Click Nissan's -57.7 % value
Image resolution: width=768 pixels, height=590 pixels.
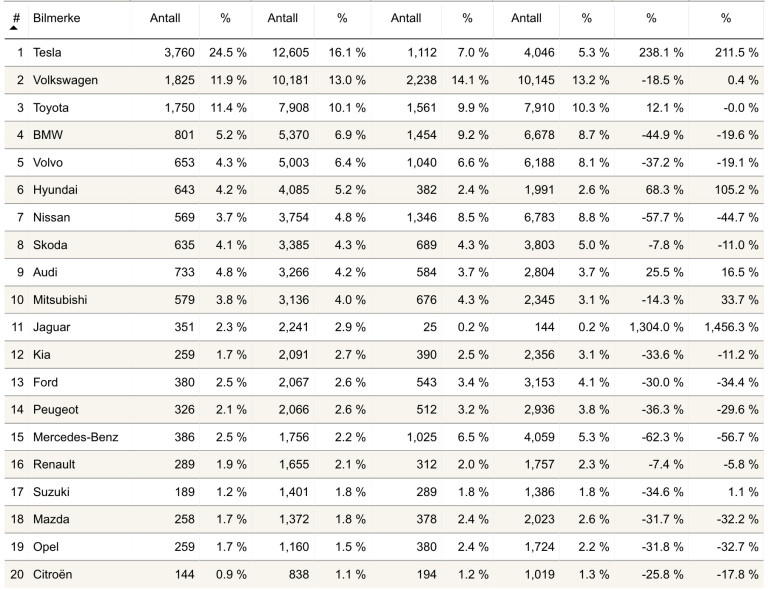662,217
